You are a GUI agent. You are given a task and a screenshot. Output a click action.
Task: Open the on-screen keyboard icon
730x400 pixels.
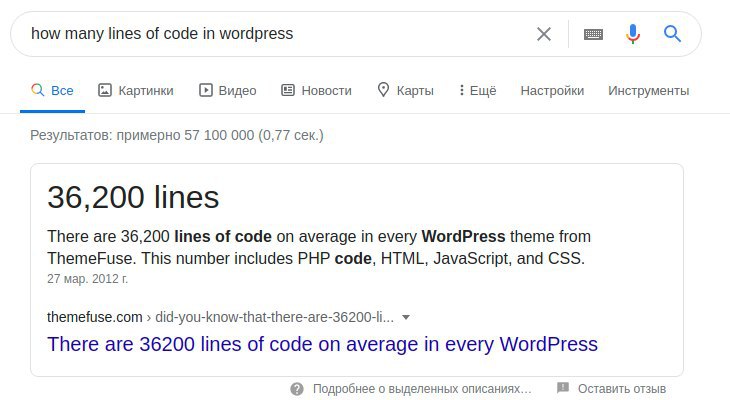tap(593, 34)
